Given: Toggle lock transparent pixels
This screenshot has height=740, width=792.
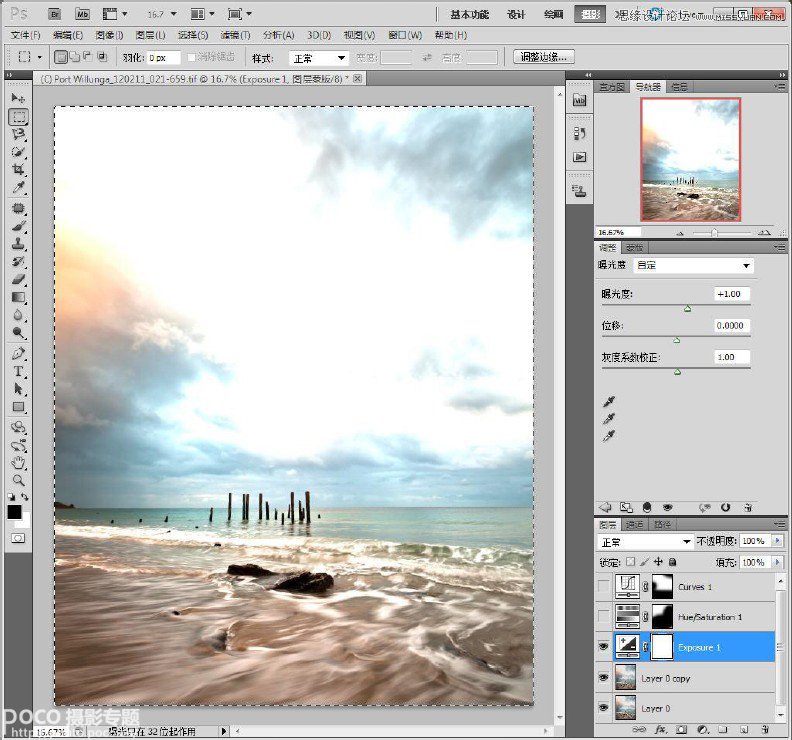Looking at the screenshot, I should (x=630, y=562).
